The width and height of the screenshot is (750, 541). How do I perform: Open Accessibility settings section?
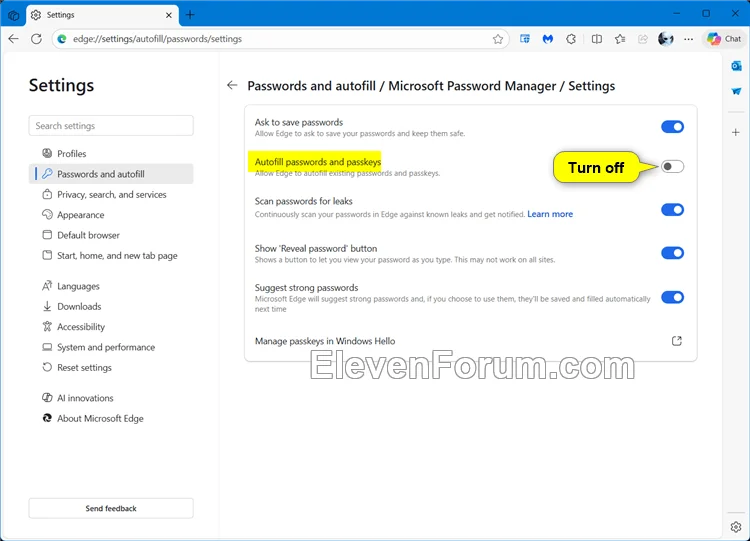(x=111, y=327)
